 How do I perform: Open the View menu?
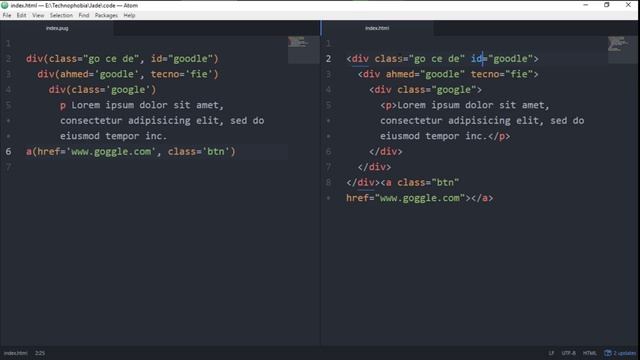pos(38,16)
